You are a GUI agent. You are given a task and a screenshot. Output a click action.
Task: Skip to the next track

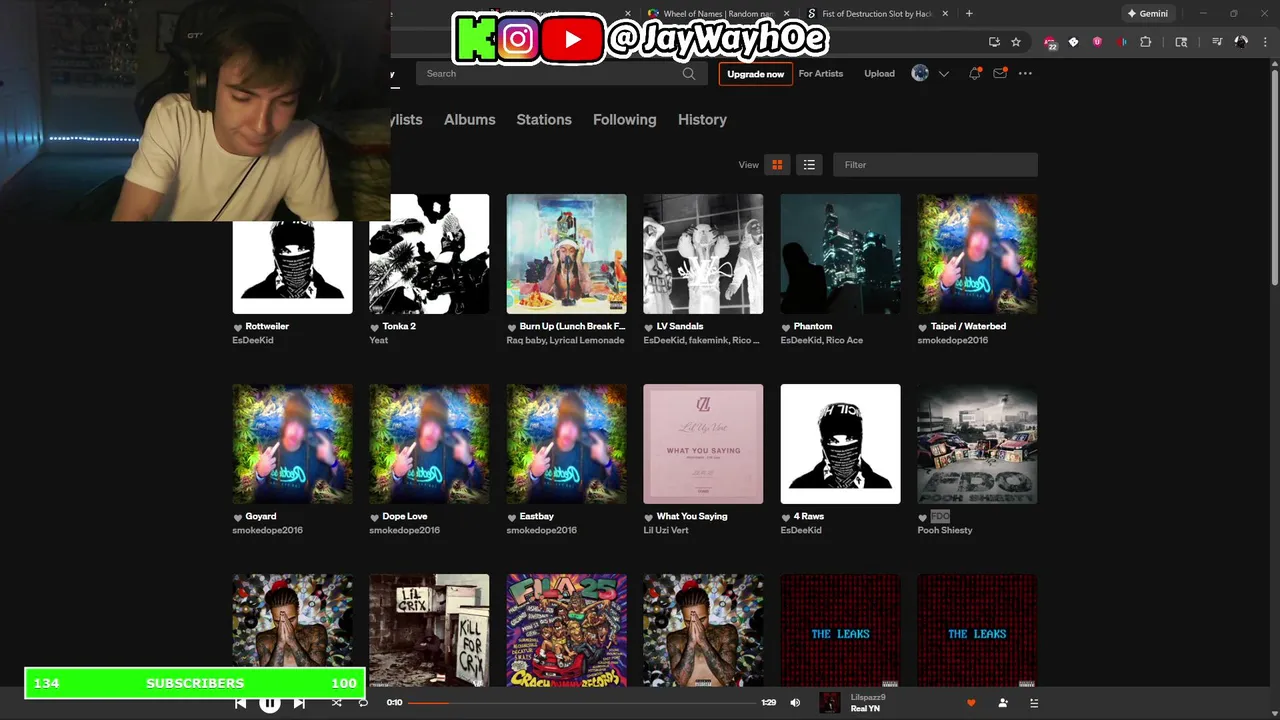(299, 703)
